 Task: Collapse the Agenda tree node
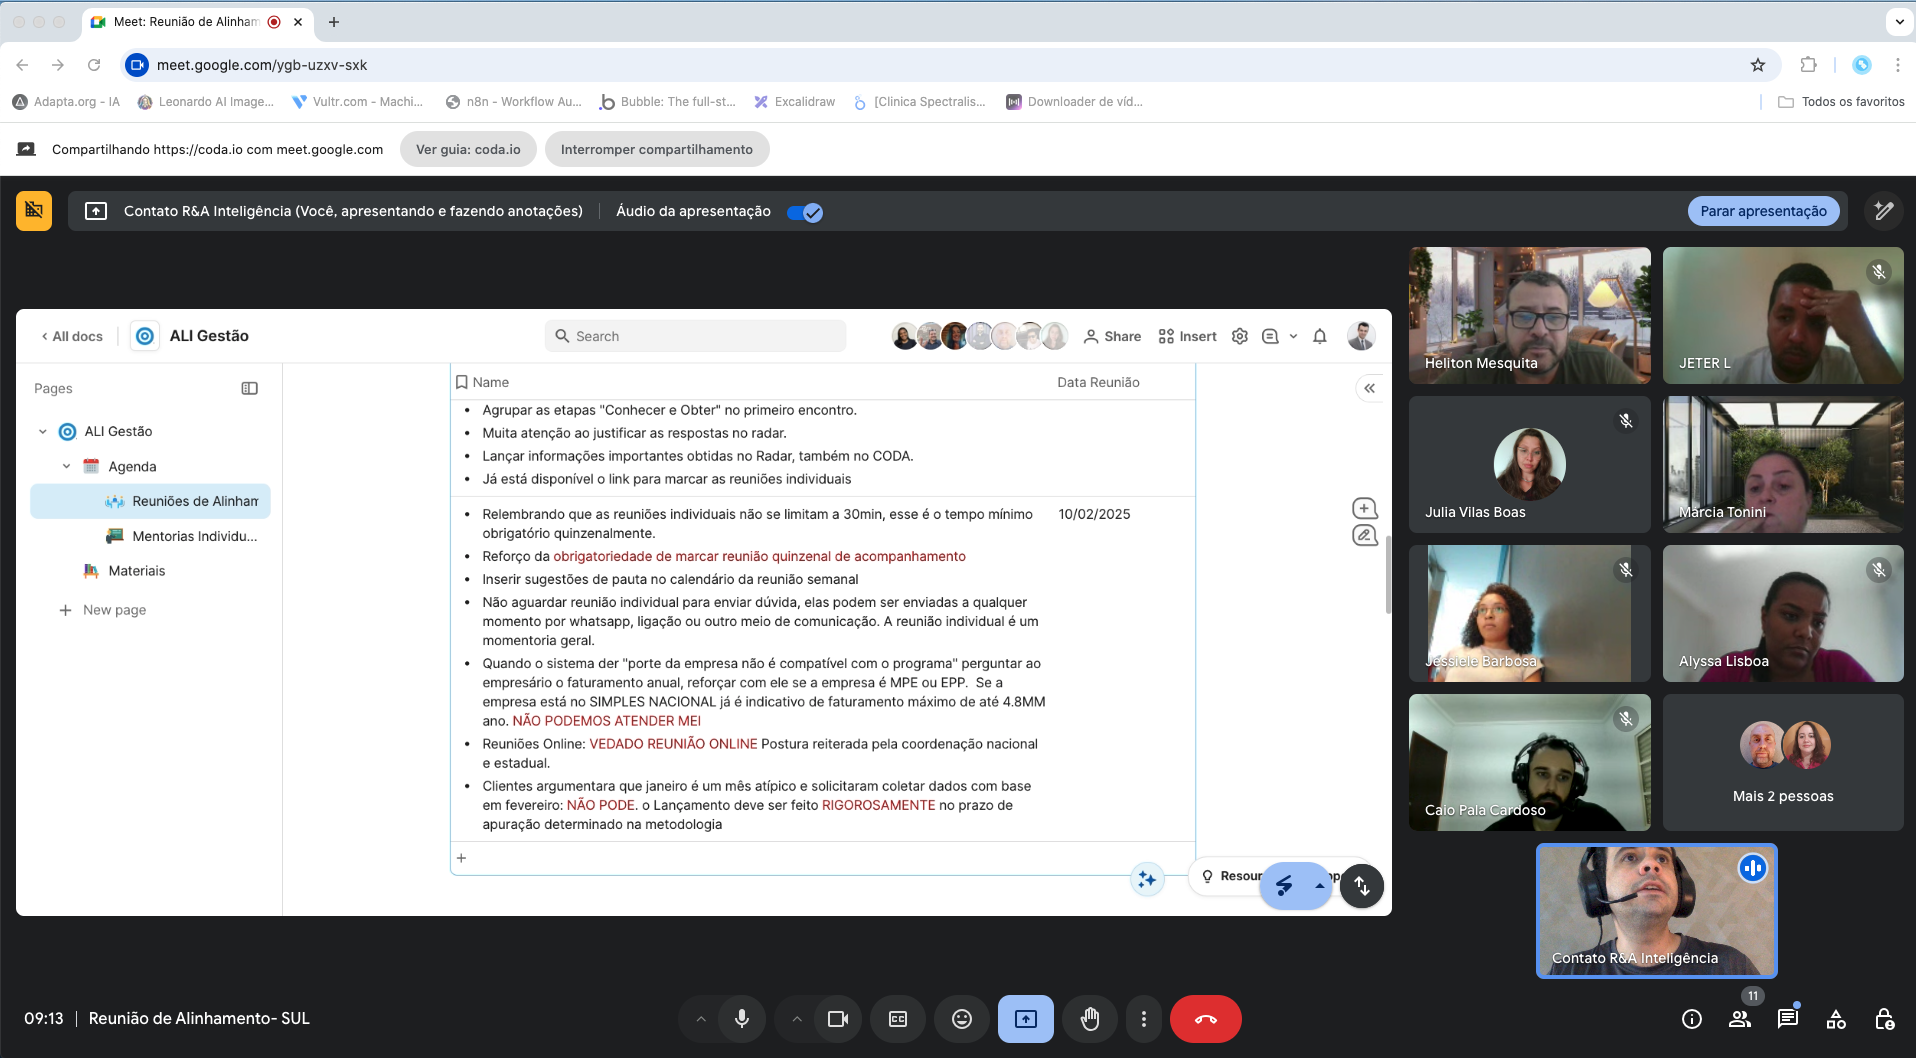pos(67,466)
